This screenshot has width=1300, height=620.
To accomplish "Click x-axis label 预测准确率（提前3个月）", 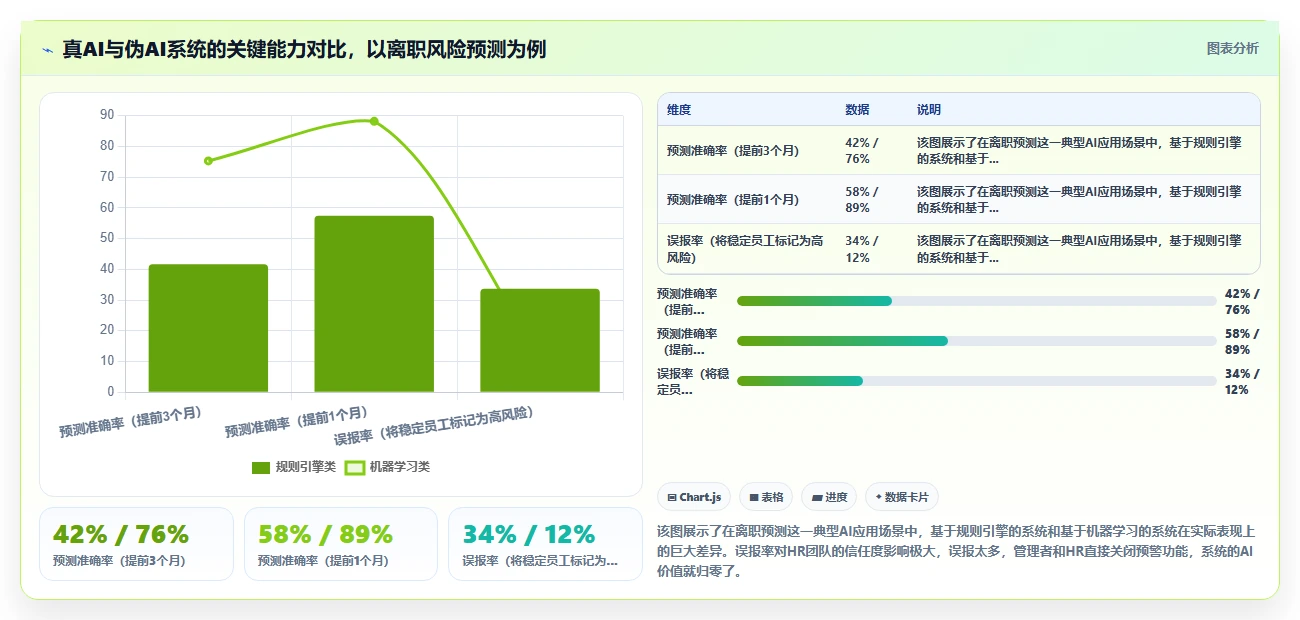I will 130,422.
